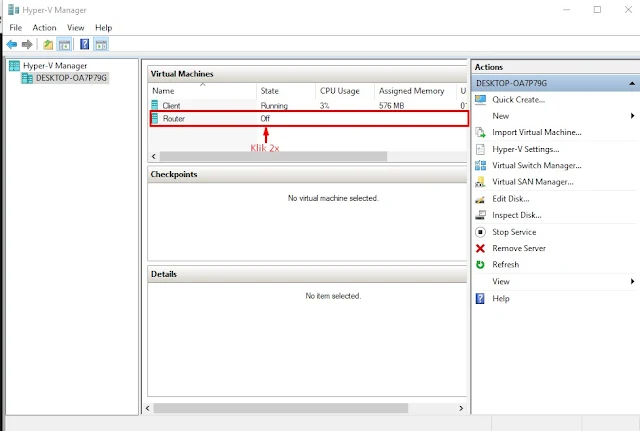Click the Help icon in Actions pane
The image size is (640, 431).
pyautogui.click(x=480, y=298)
